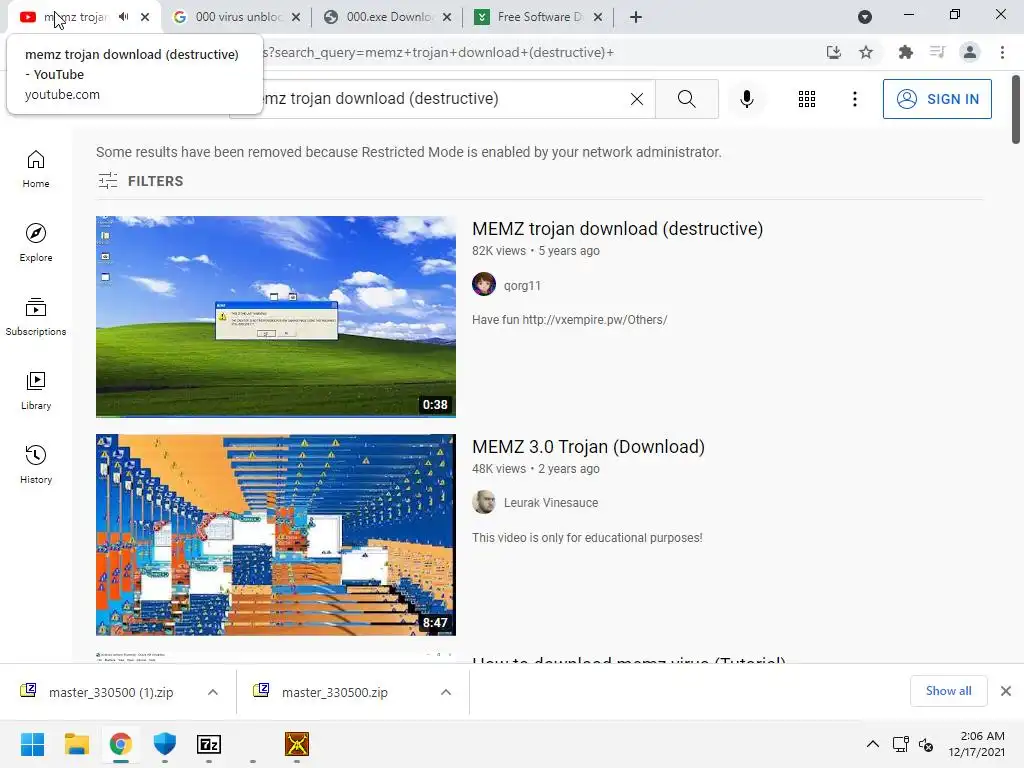This screenshot has height=768, width=1024.
Task: Open the media control icon in toolbar
Action: [x=937, y=52]
